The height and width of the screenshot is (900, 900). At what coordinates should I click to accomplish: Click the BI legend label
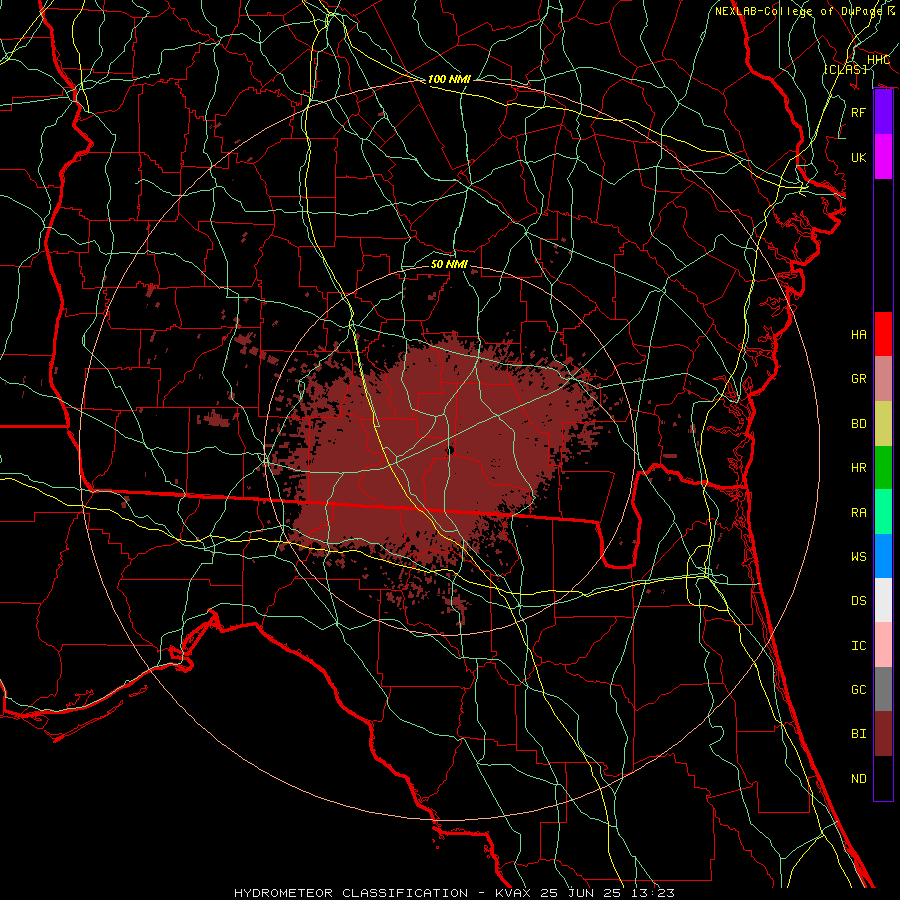point(859,734)
